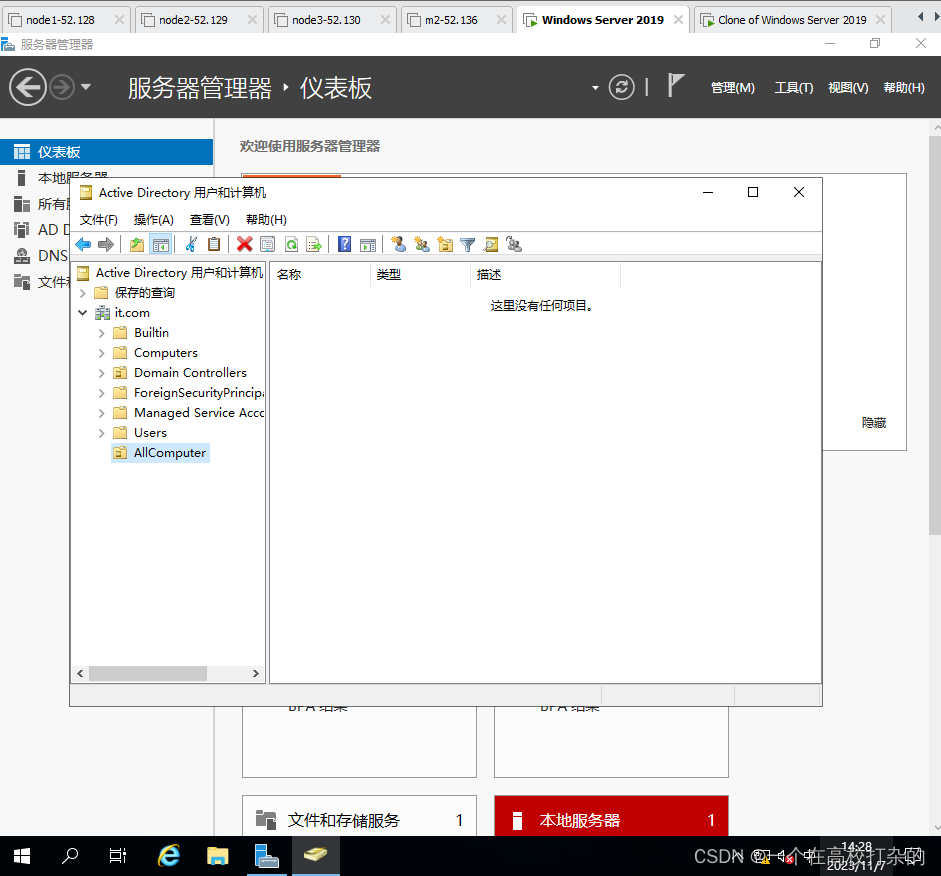The height and width of the screenshot is (876, 941).
Task: Open the Windows Start menu
Action: [22, 856]
